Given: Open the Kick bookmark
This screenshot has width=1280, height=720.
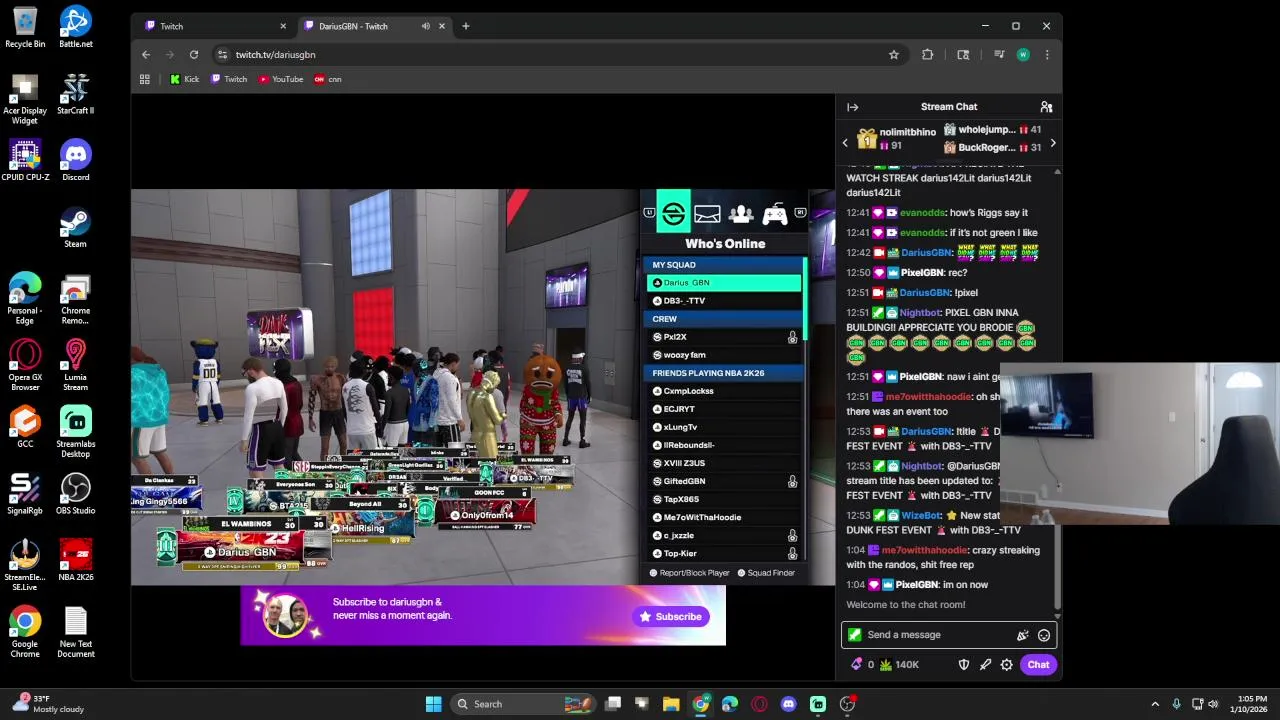Looking at the screenshot, I should tap(185, 79).
